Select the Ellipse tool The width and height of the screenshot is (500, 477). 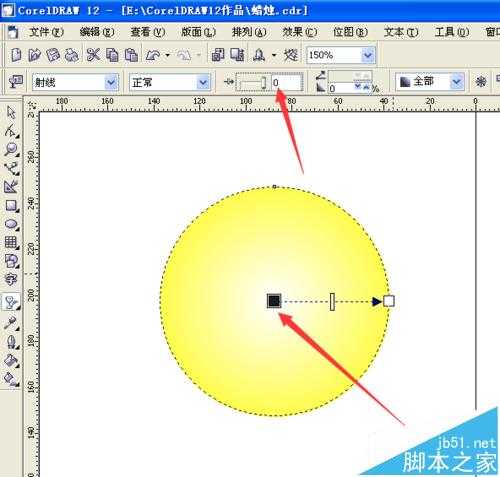tap(11, 224)
